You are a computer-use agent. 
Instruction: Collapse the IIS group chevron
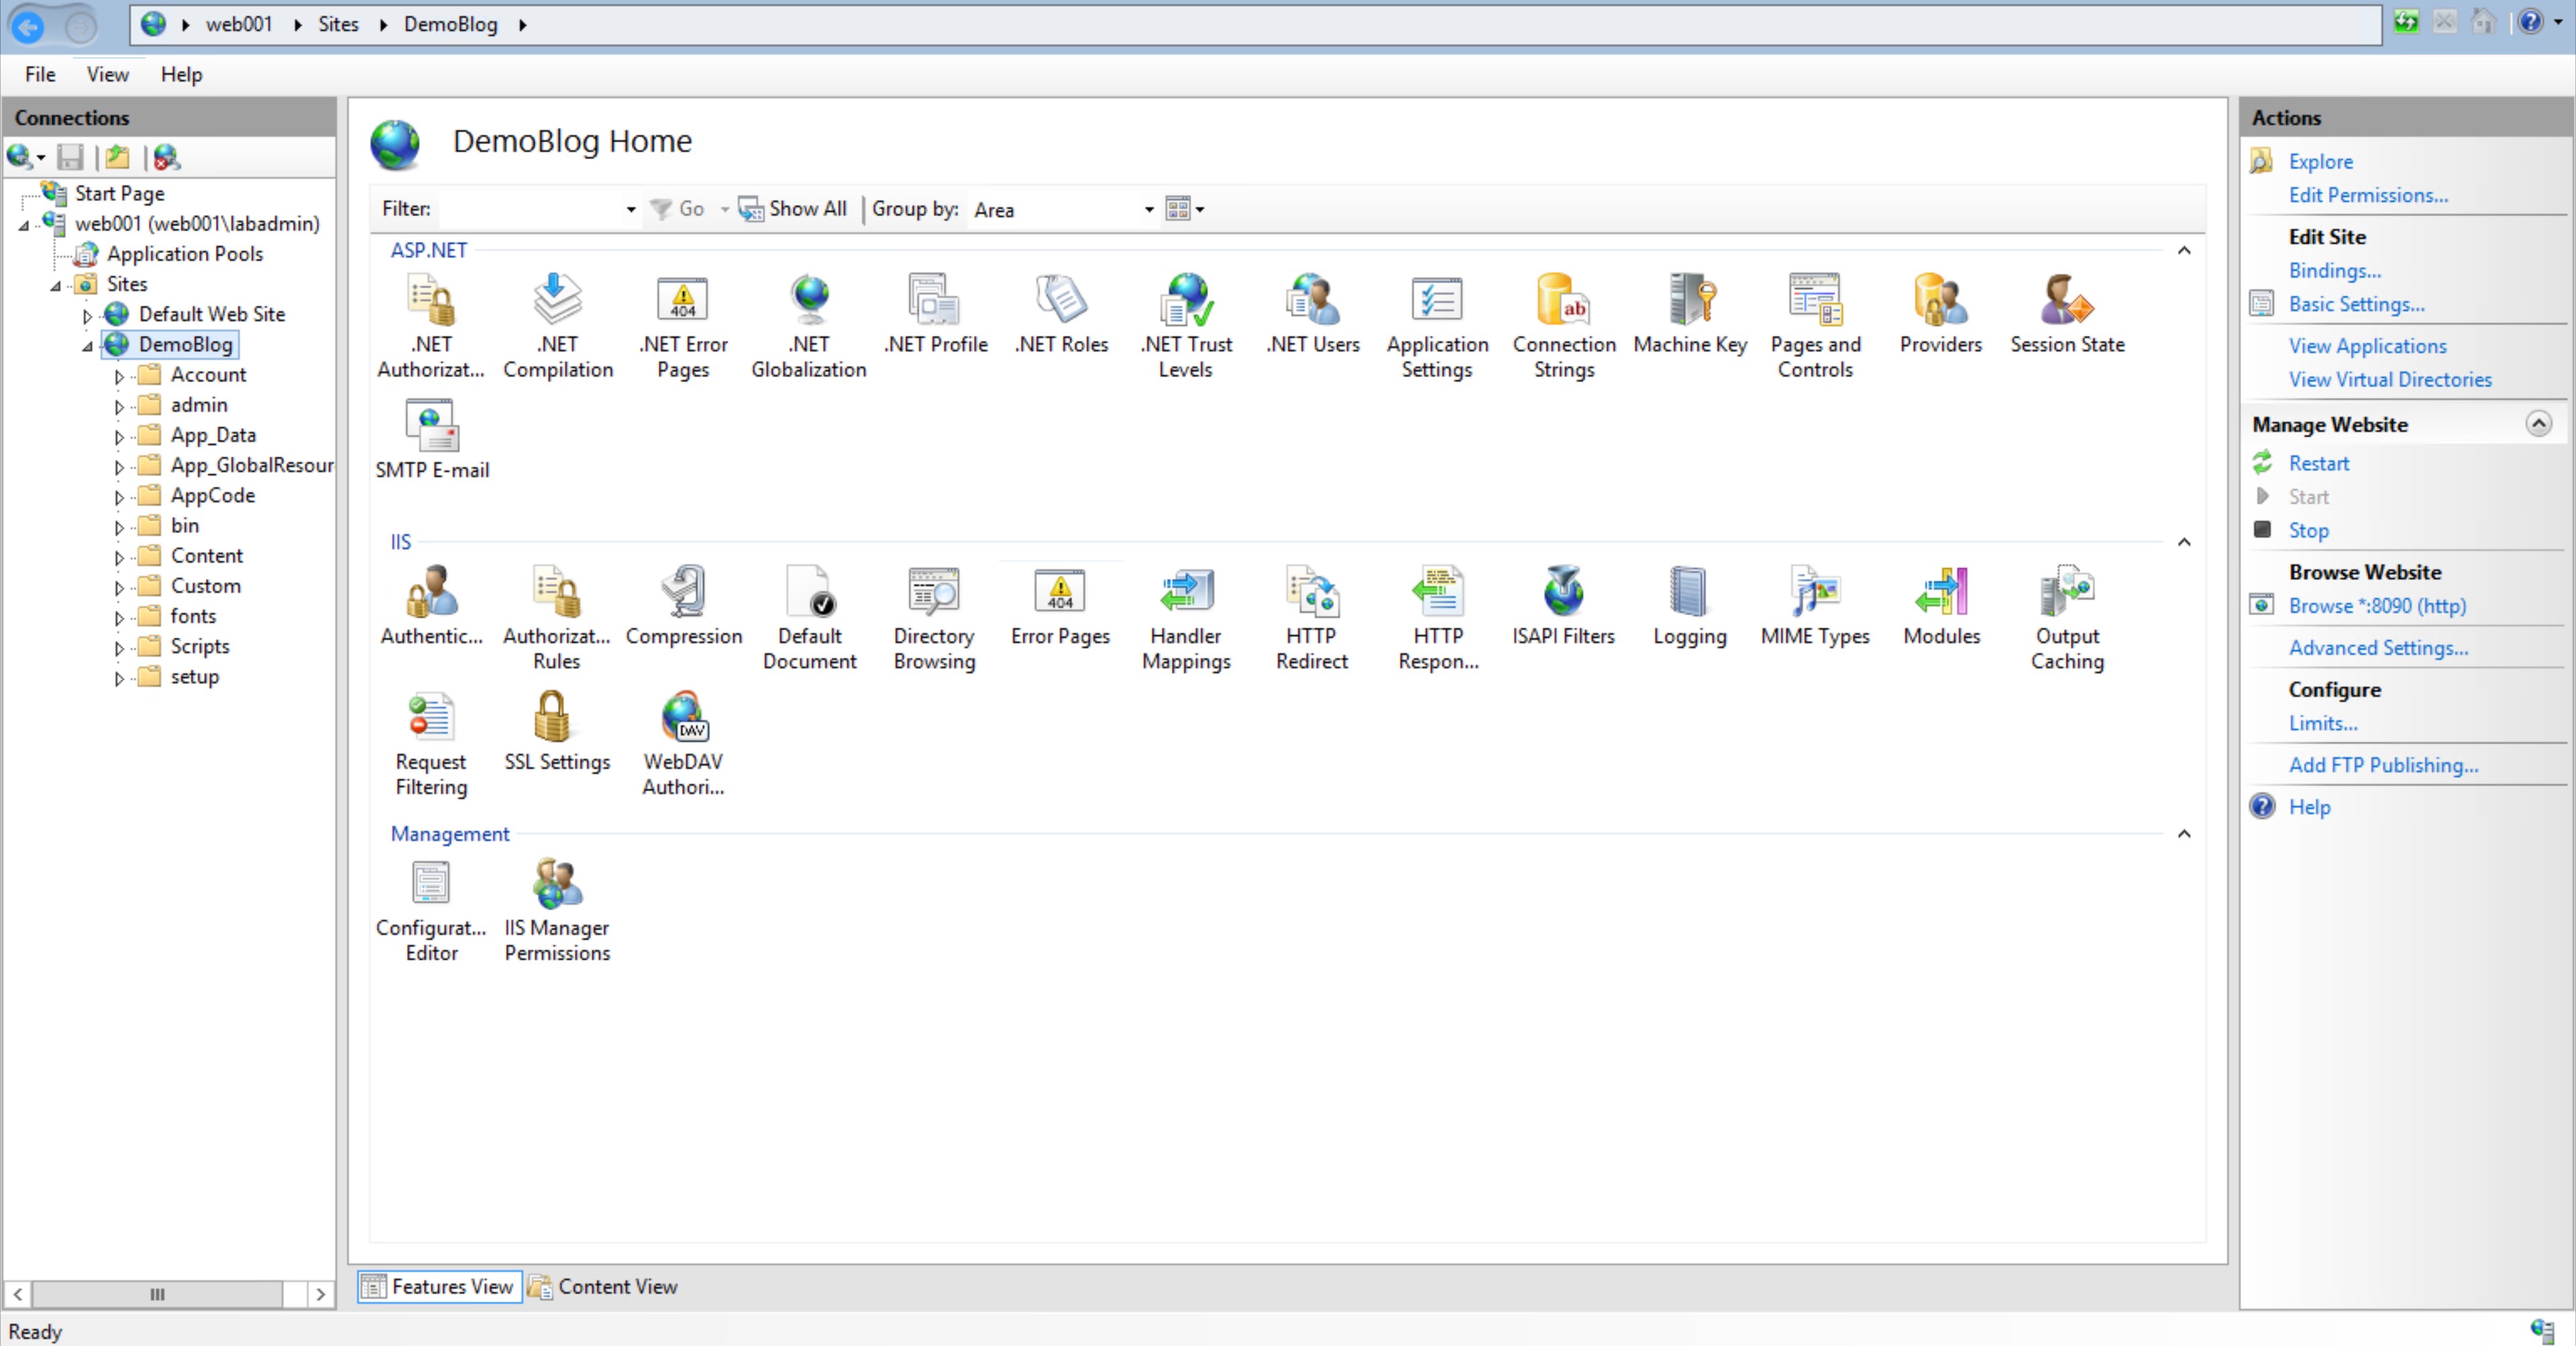(2184, 543)
